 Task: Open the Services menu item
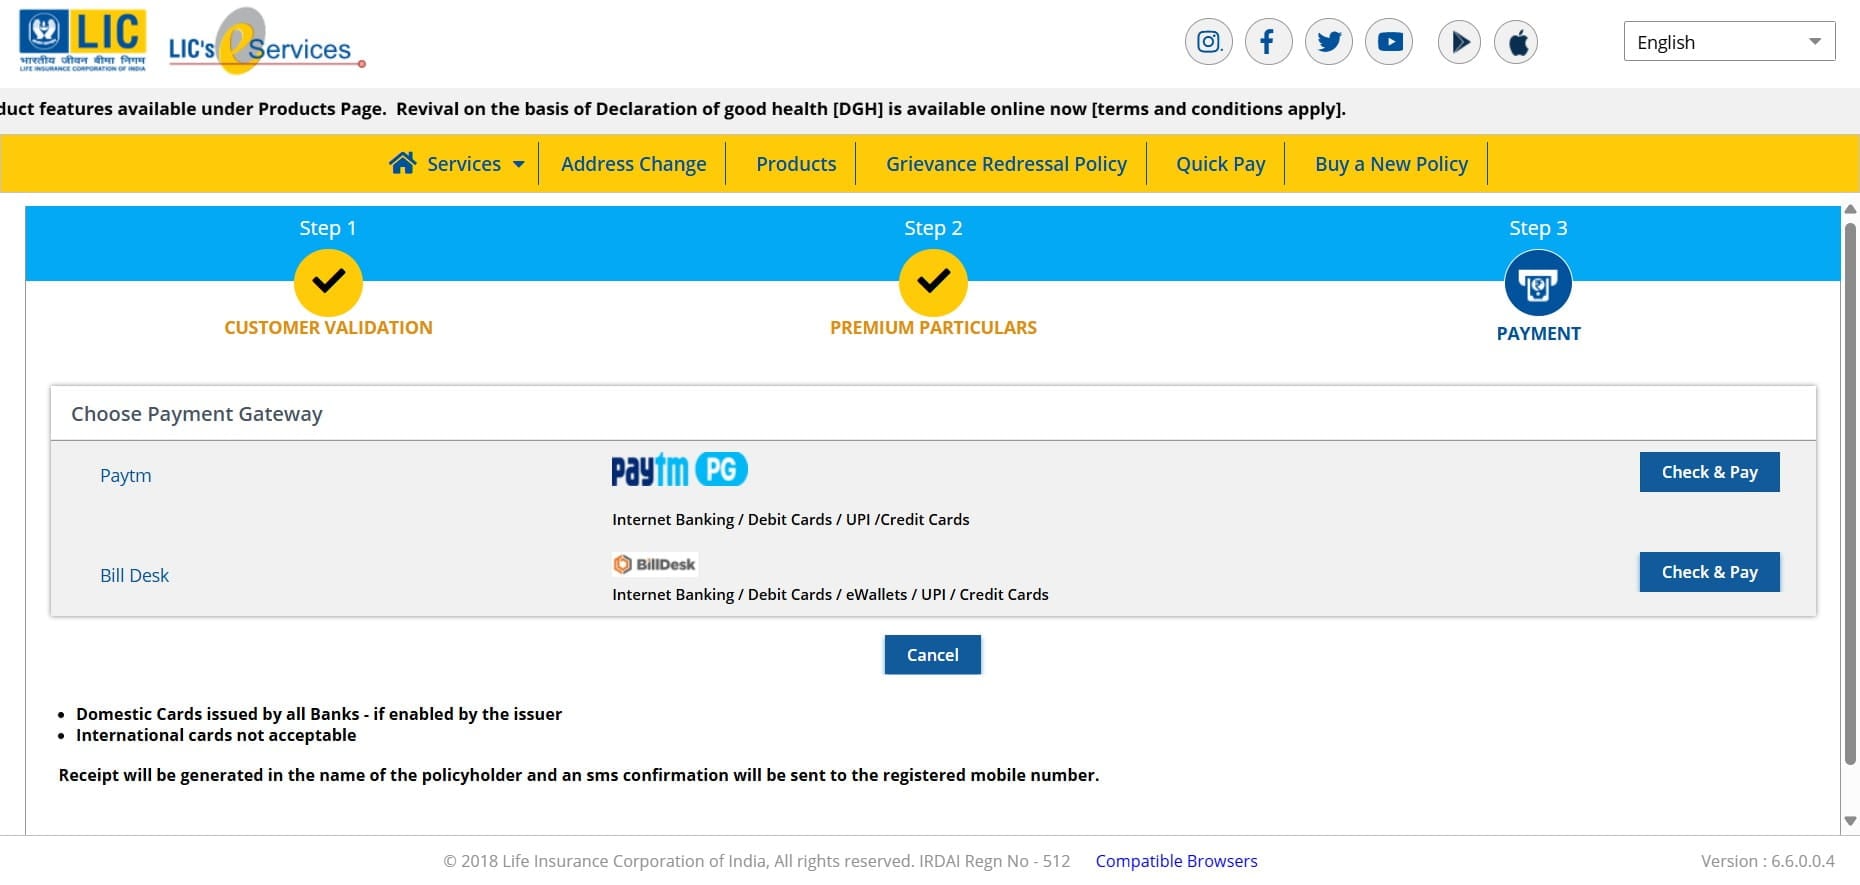coord(464,164)
